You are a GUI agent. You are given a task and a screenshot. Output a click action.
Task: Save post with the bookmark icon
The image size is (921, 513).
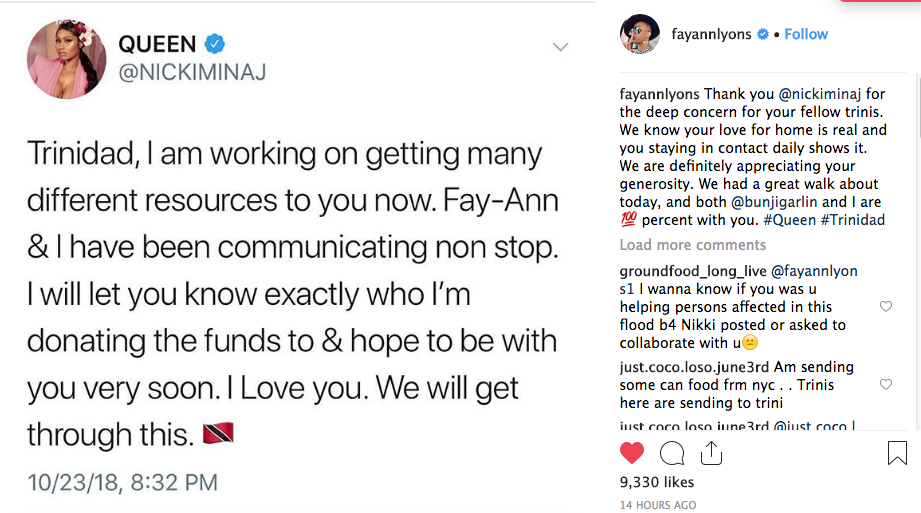(897, 454)
